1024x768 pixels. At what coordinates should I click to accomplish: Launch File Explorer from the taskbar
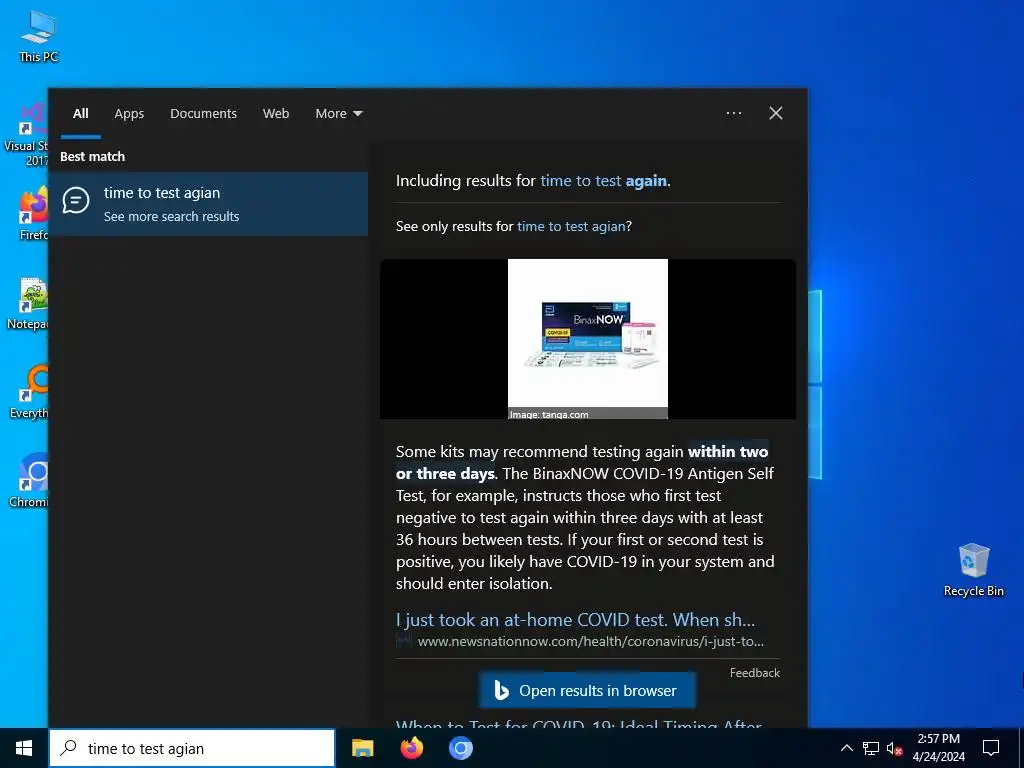pos(362,748)
